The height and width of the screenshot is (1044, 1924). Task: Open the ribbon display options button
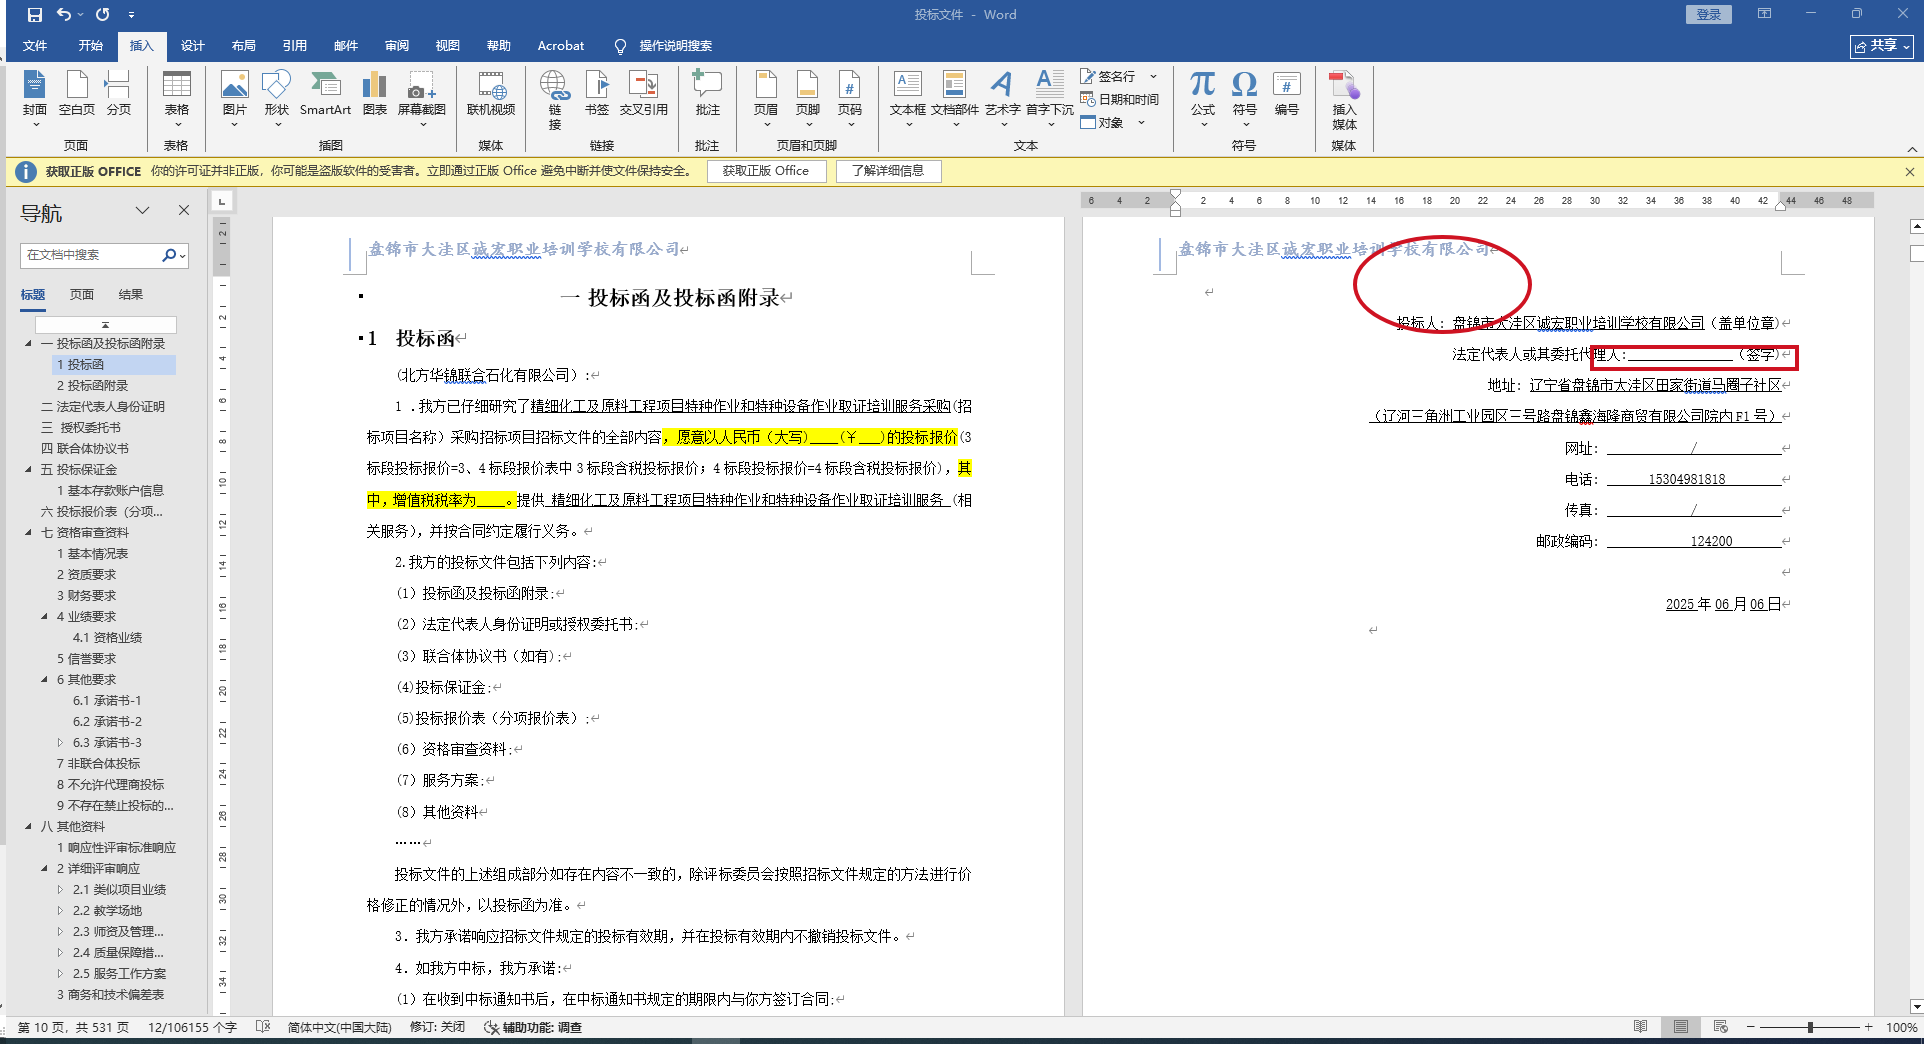[x=1765, y=14]
